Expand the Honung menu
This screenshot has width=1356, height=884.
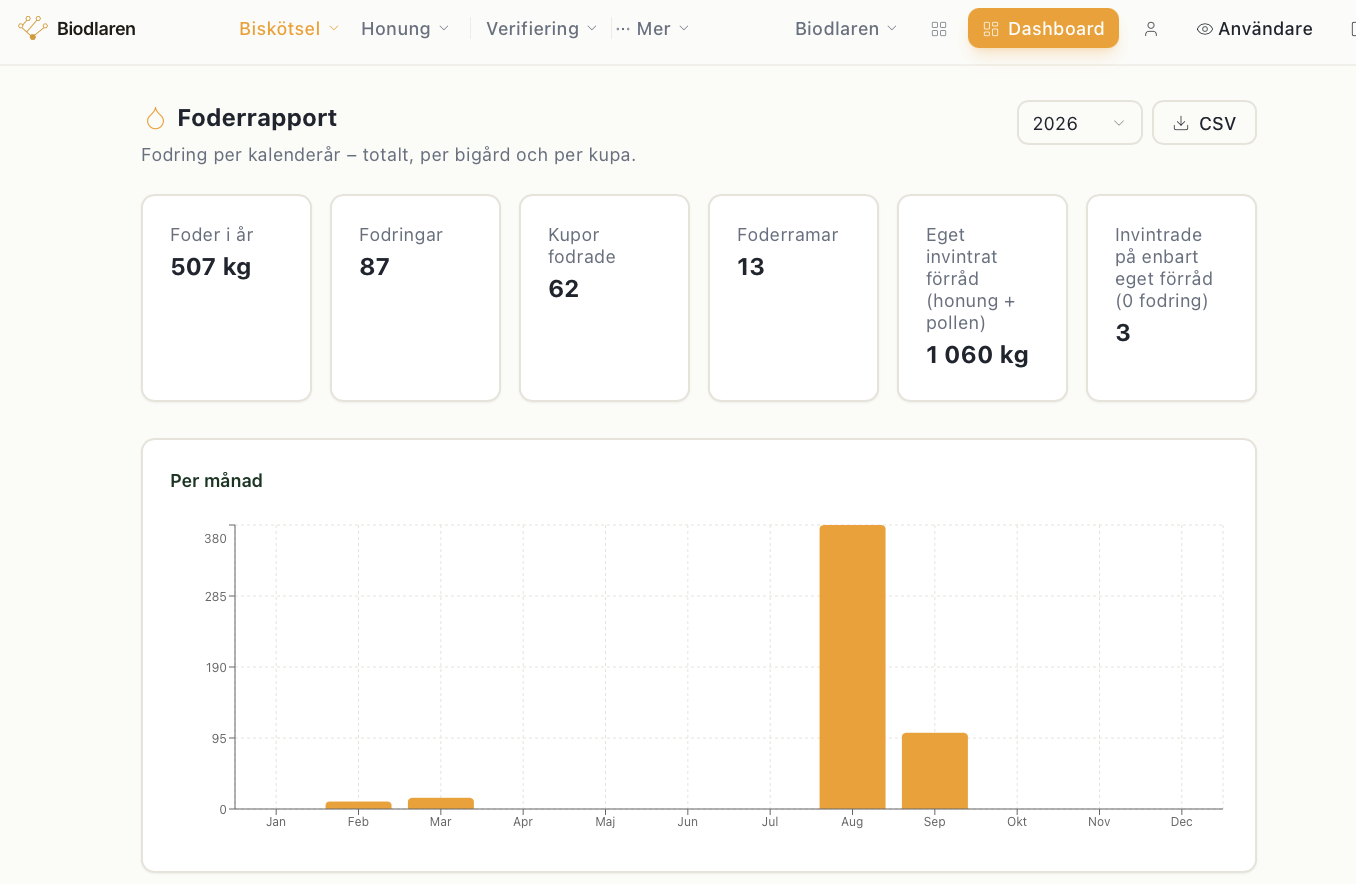click(405, 29)
